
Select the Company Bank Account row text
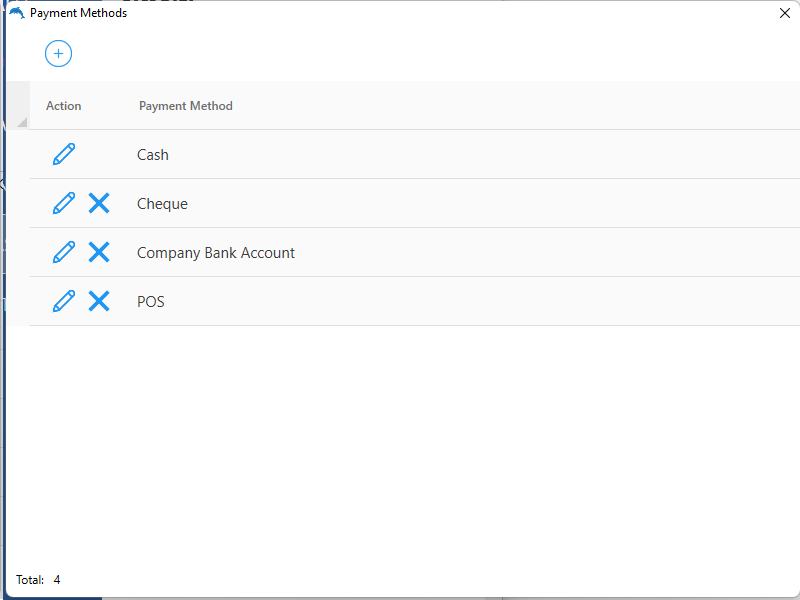pyautogui.click(x=216, y=253)
